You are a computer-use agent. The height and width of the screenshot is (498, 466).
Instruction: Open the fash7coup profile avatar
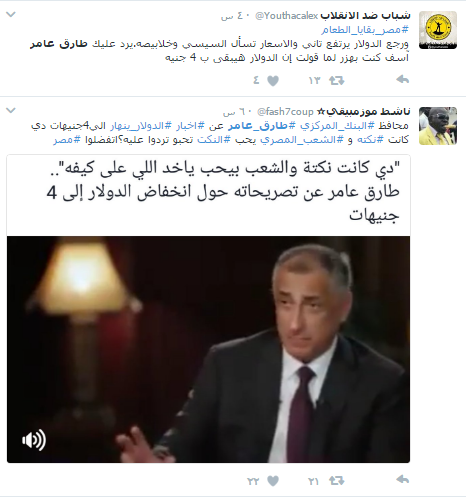438,126
